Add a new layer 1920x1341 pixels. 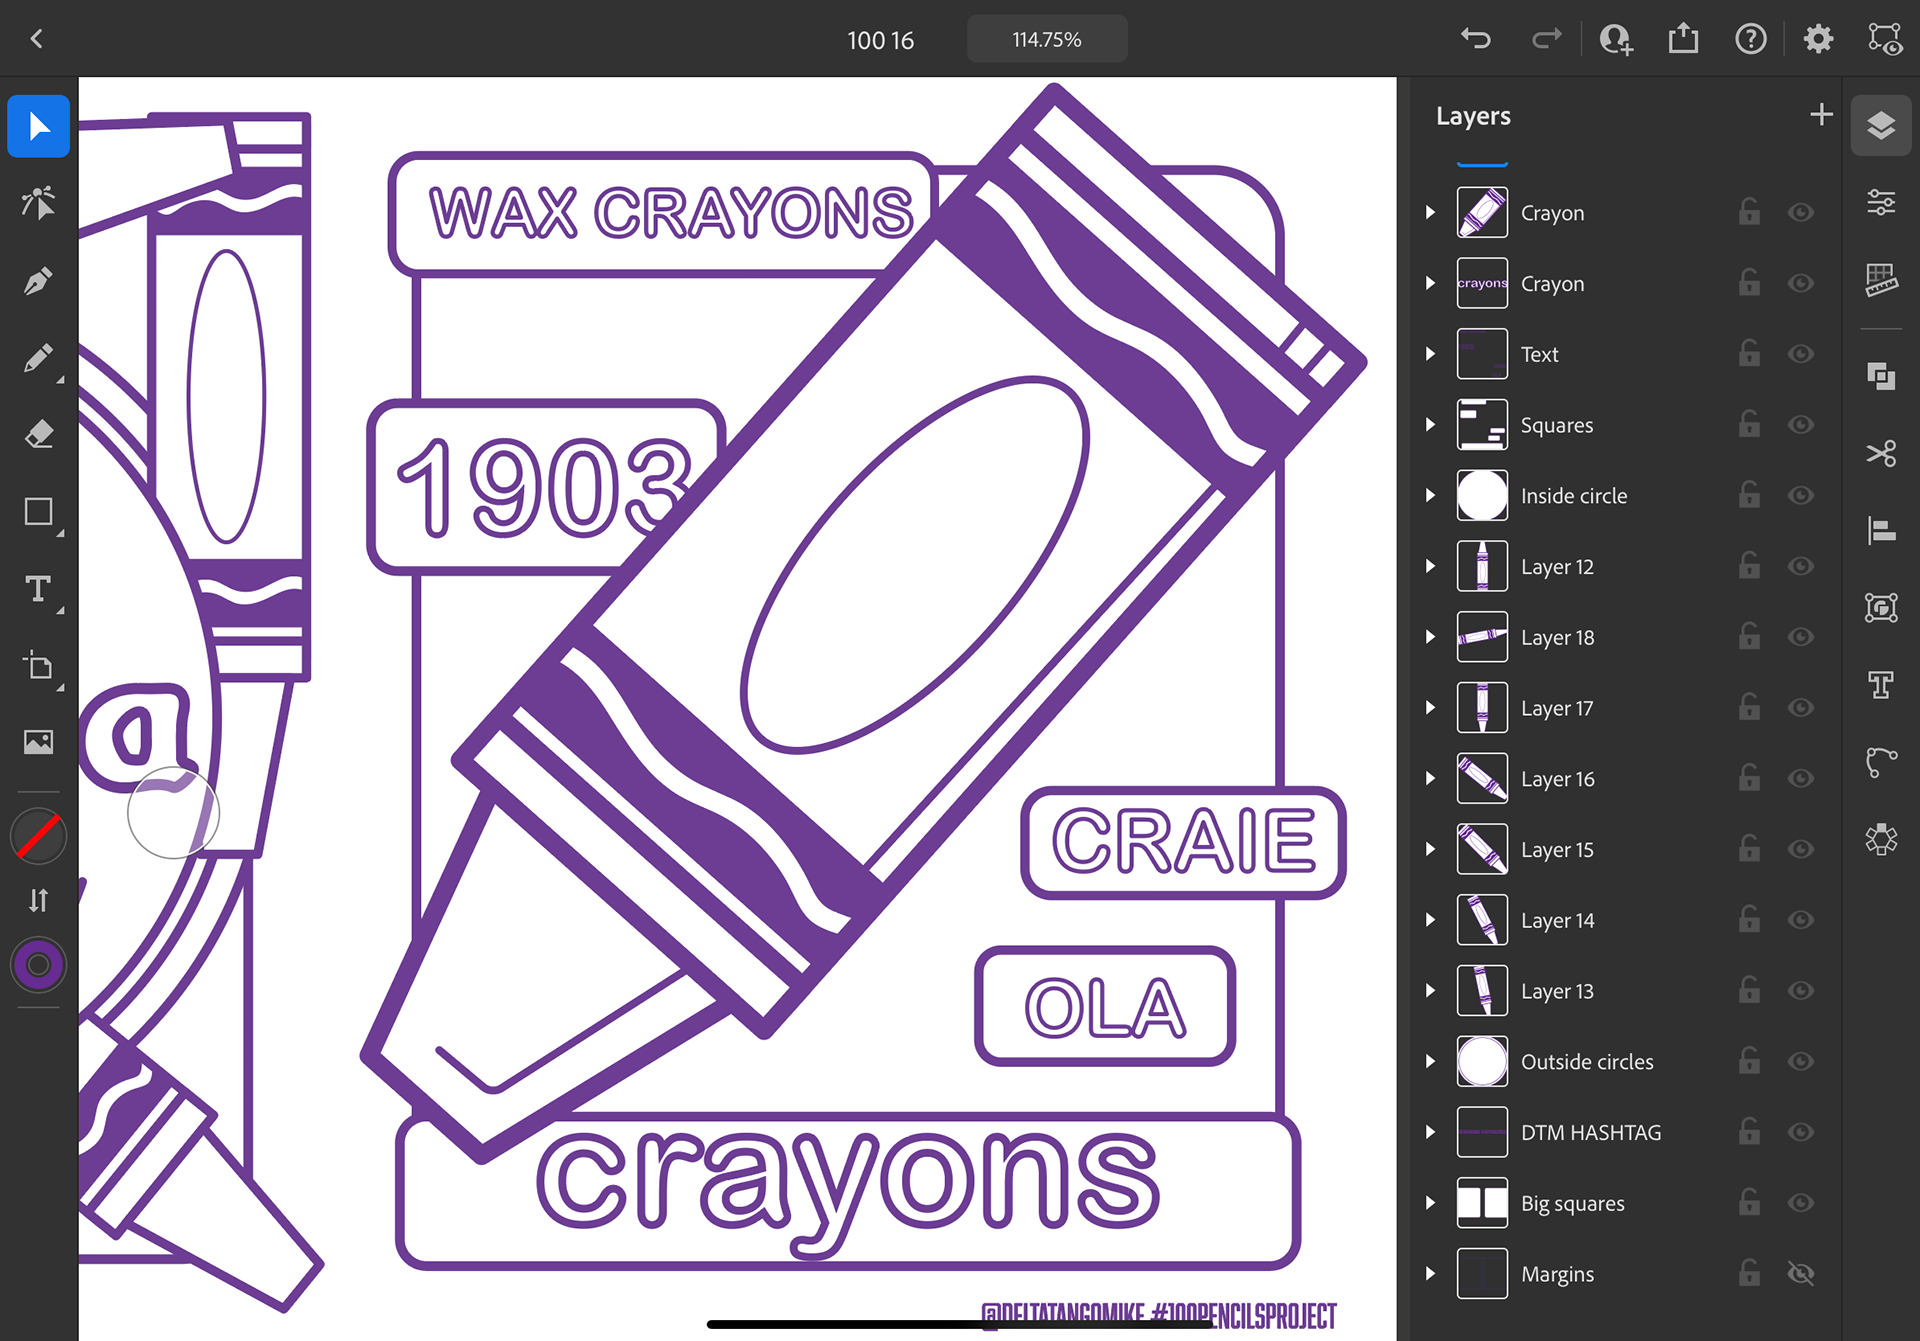pyautogui.click(x=1821, y=115)
